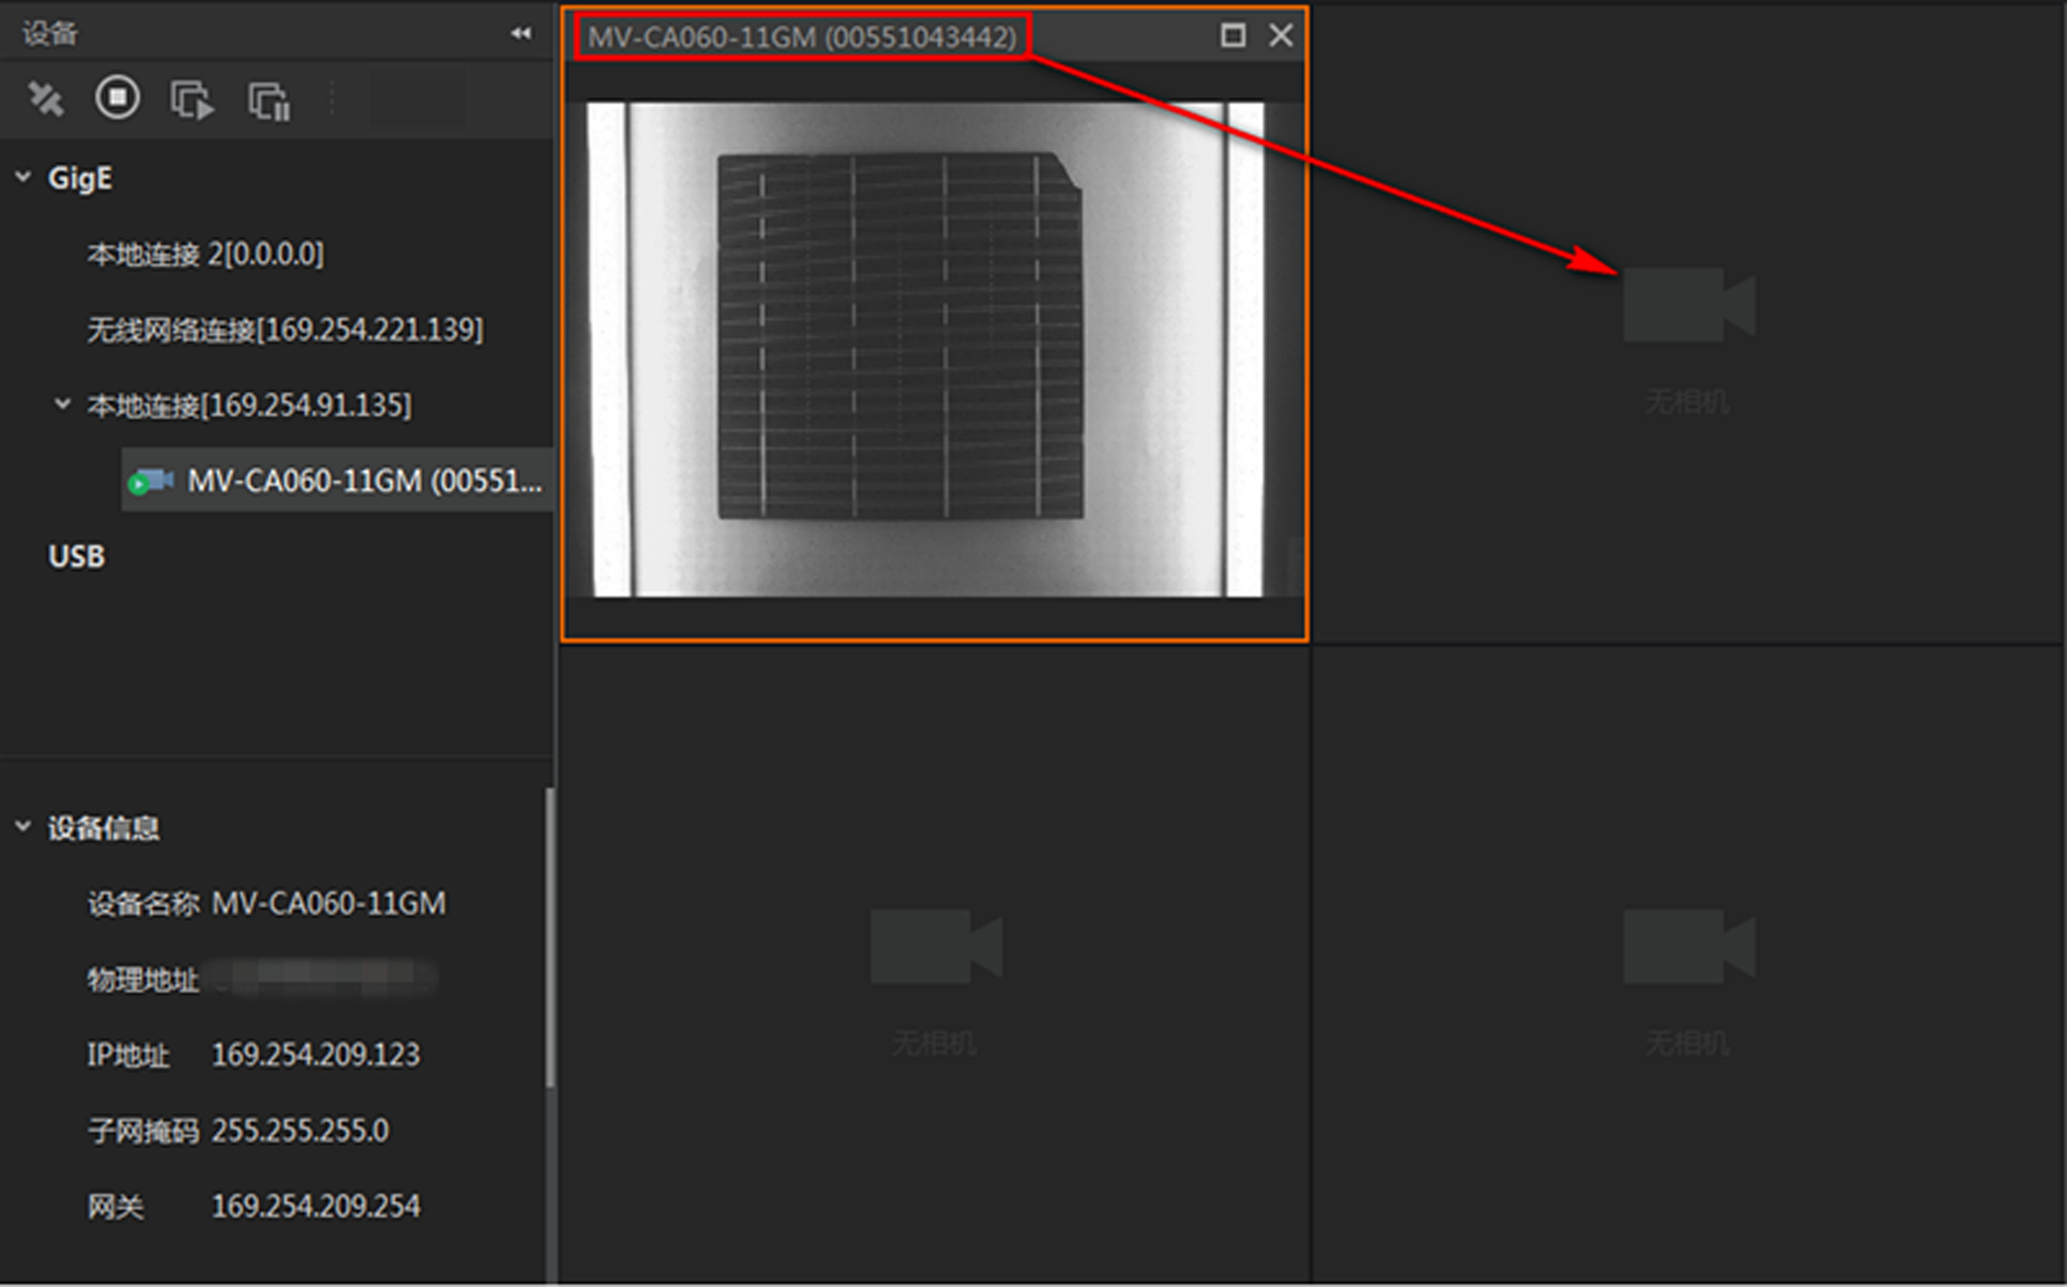The image size is (2067, 1287).
Task: Maximize the MV-CA060-11GM preview window
Action: click(x=1233, y=36)
